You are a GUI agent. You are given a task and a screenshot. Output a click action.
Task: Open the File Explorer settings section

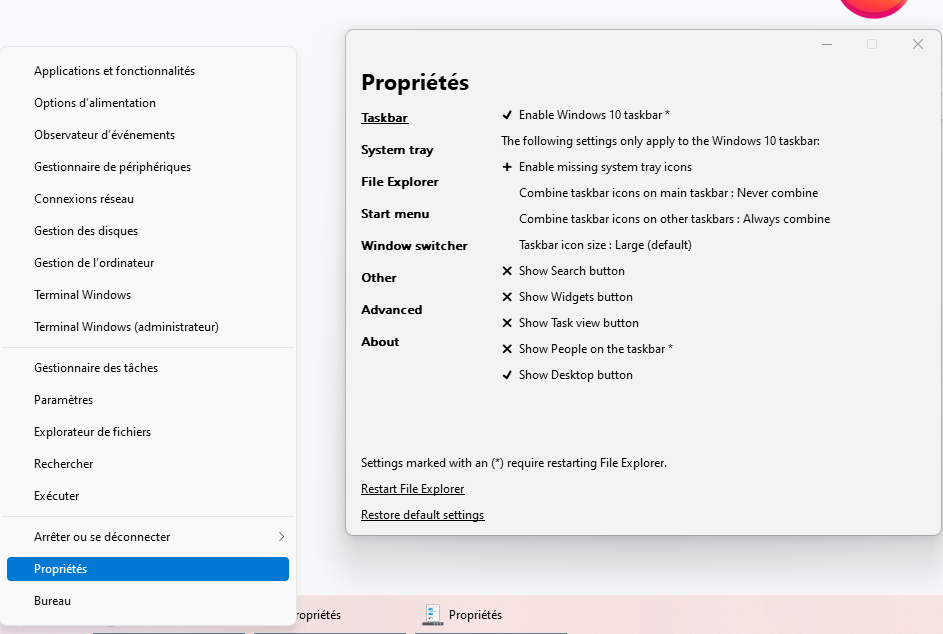pos(400,182)
